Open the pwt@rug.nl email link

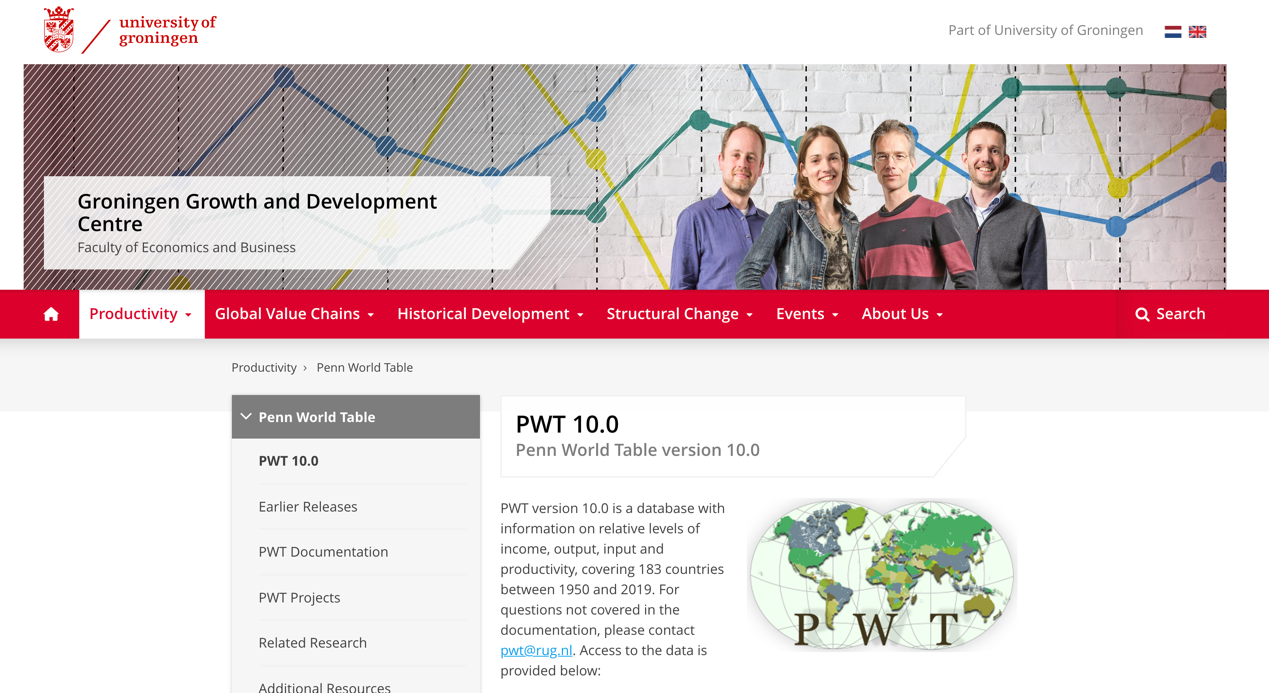(536, 650)
